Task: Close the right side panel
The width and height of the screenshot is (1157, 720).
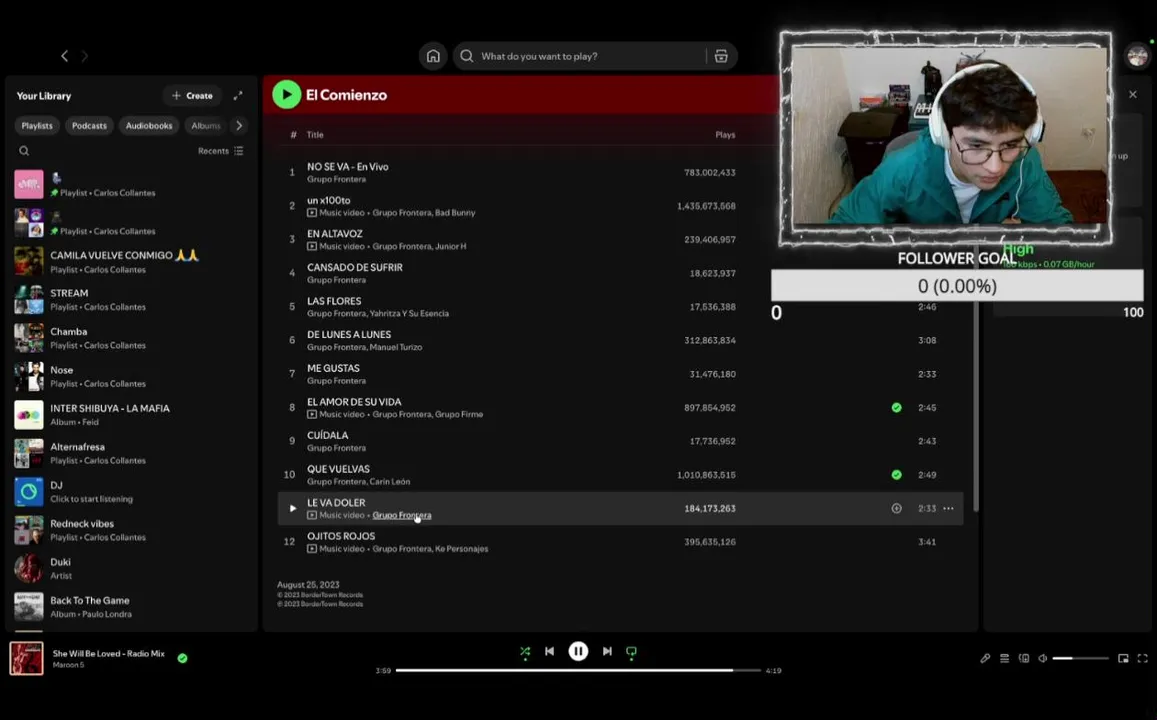Action: [x=1133, y=94]
